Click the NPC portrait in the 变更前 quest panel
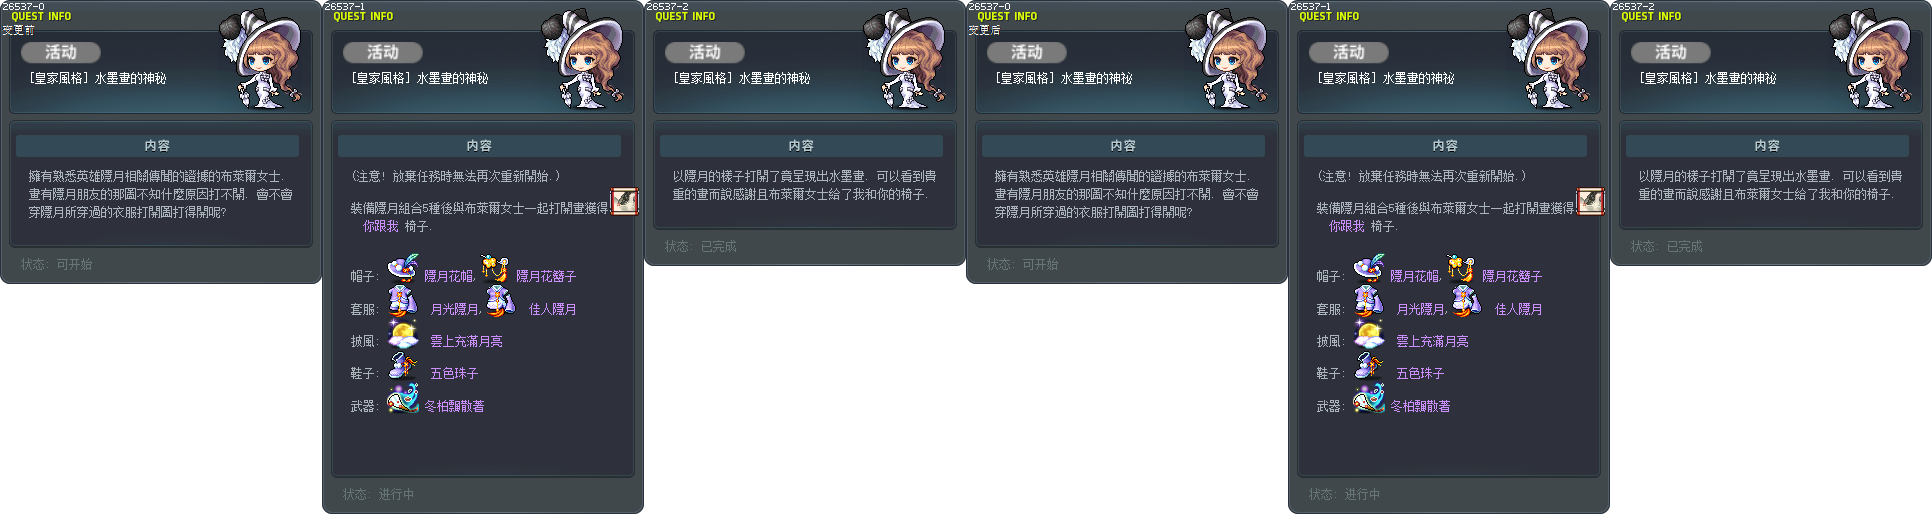1932x514 pixels. pyautogui.click(x=260, y=59)
